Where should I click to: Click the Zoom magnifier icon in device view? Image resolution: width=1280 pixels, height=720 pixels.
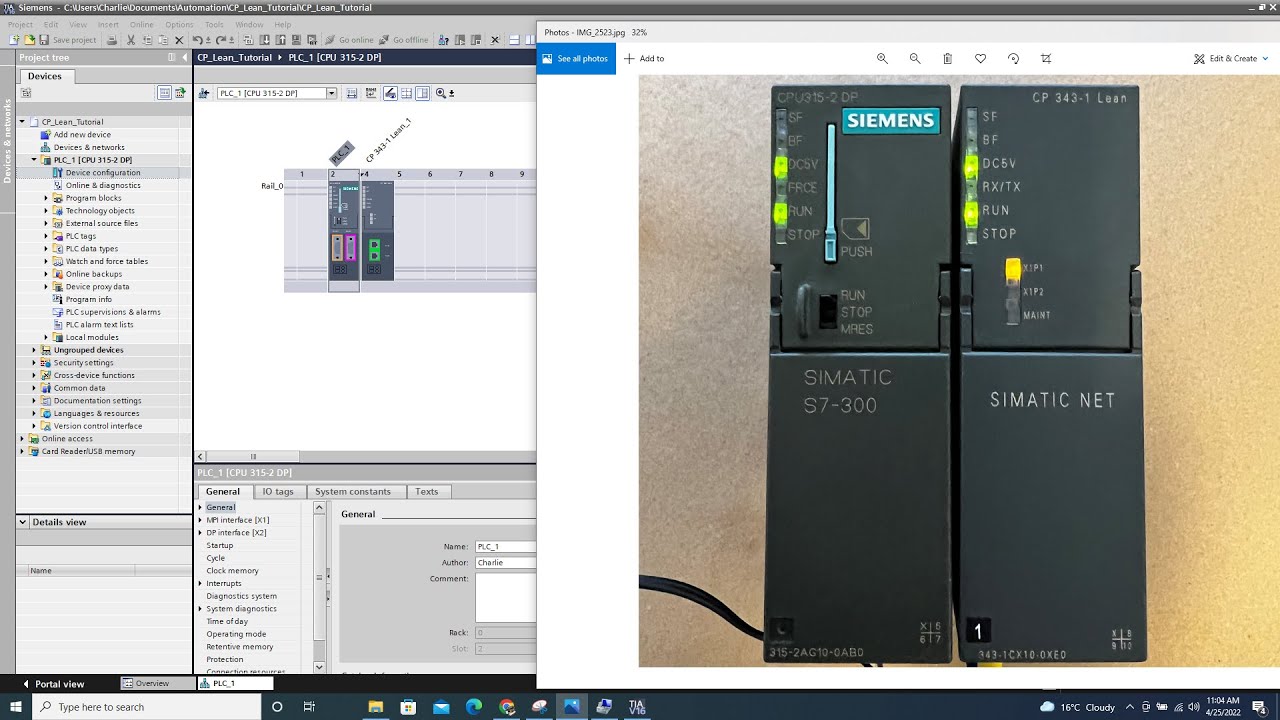coord(441,93)
